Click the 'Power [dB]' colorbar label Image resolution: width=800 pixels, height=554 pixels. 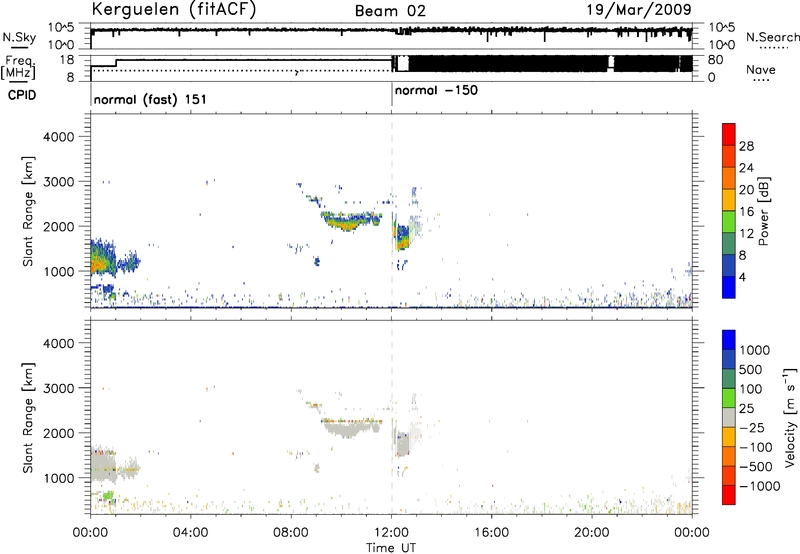(764, 211)
